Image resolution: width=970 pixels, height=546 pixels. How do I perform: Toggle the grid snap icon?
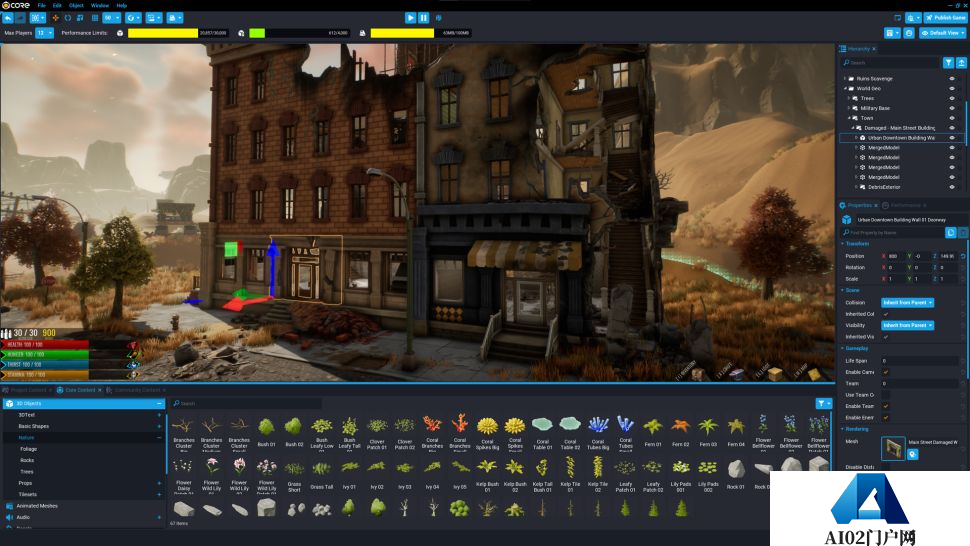click(x=95, y=18)
